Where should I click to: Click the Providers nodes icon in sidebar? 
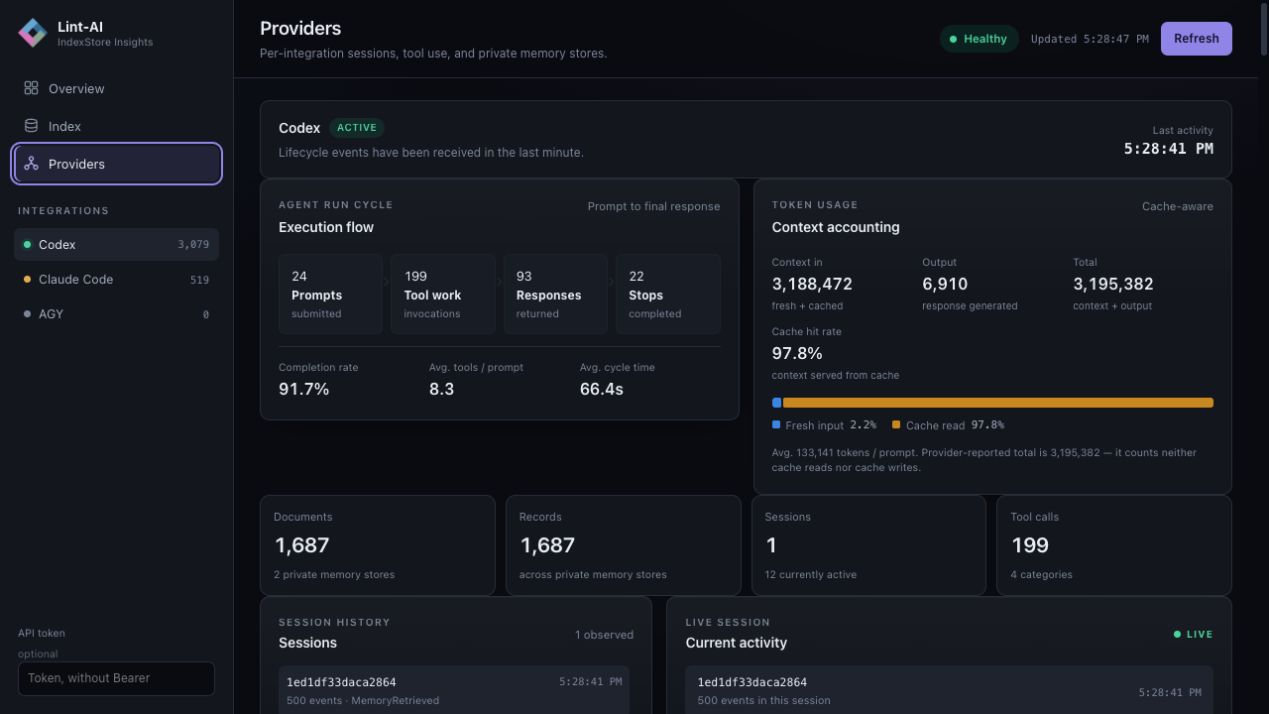(31, 164)
